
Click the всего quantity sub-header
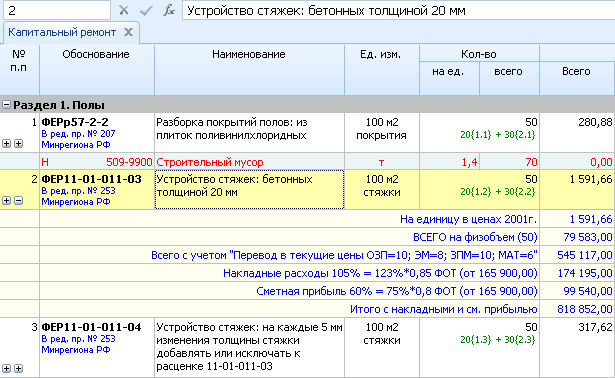[x=509, y=78]
